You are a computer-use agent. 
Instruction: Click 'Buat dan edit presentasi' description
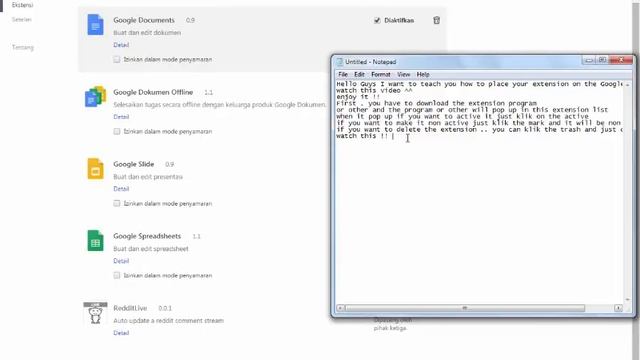tap(148, 177)
